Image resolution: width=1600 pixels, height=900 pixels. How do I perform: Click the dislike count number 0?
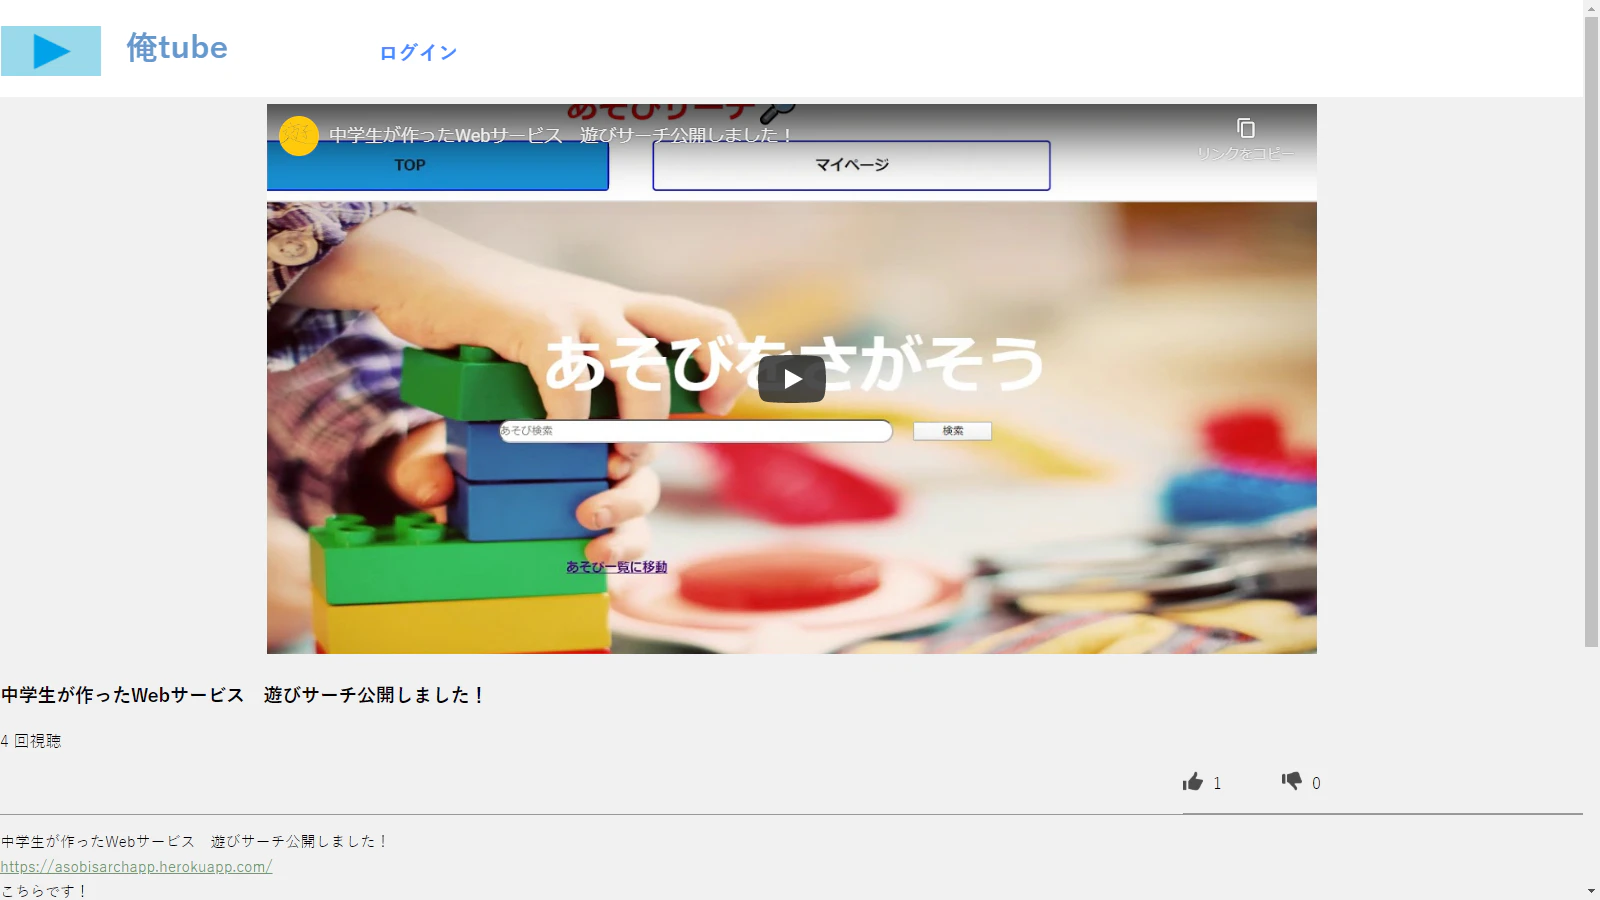coord(1316,783)
